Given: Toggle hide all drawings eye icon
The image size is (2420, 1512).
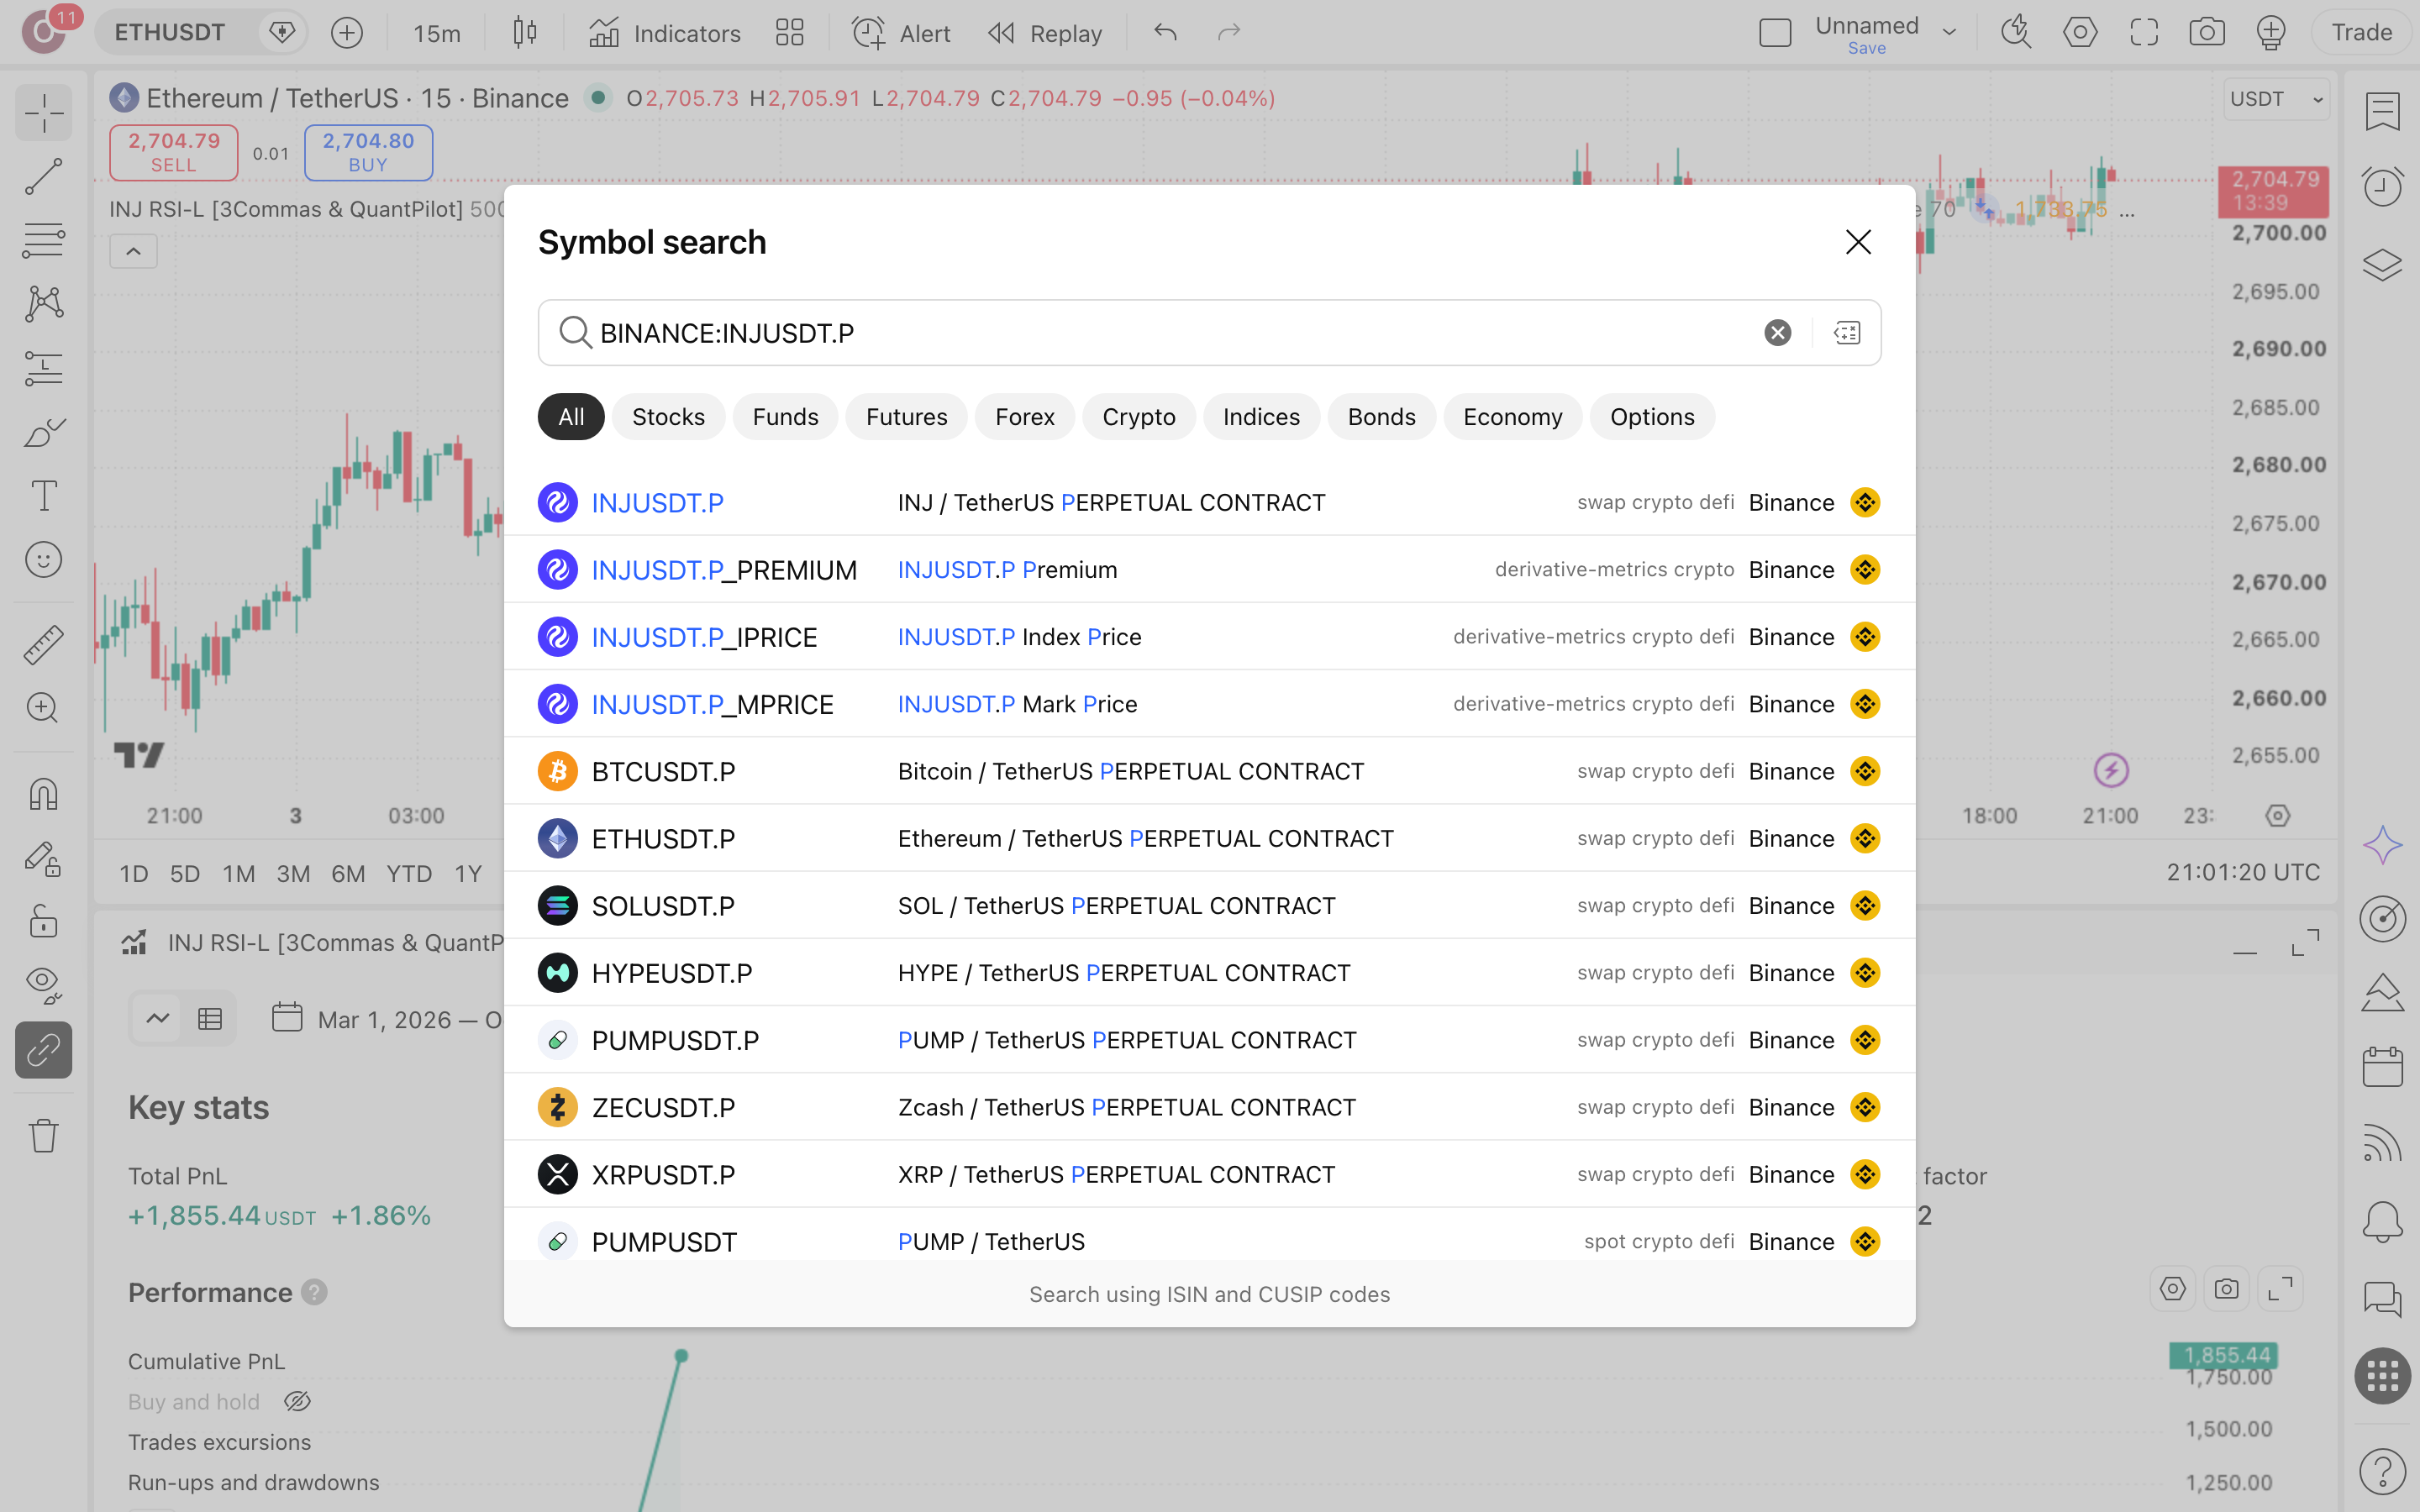Looking at the screenshot, I should point(43,984).
